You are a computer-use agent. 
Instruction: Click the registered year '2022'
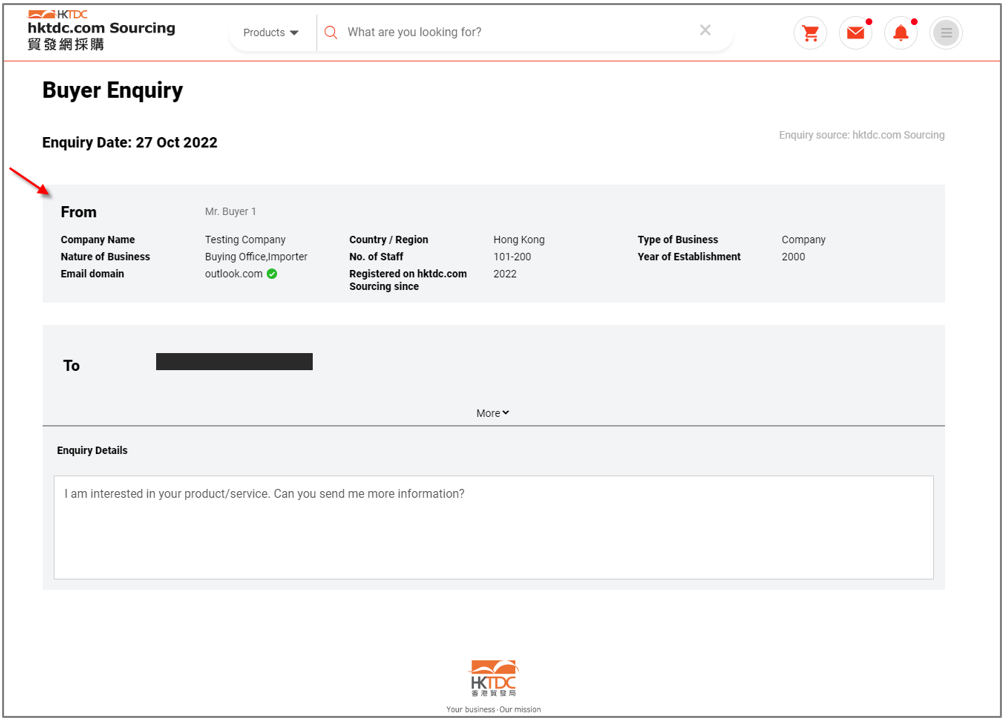point(505,274)
